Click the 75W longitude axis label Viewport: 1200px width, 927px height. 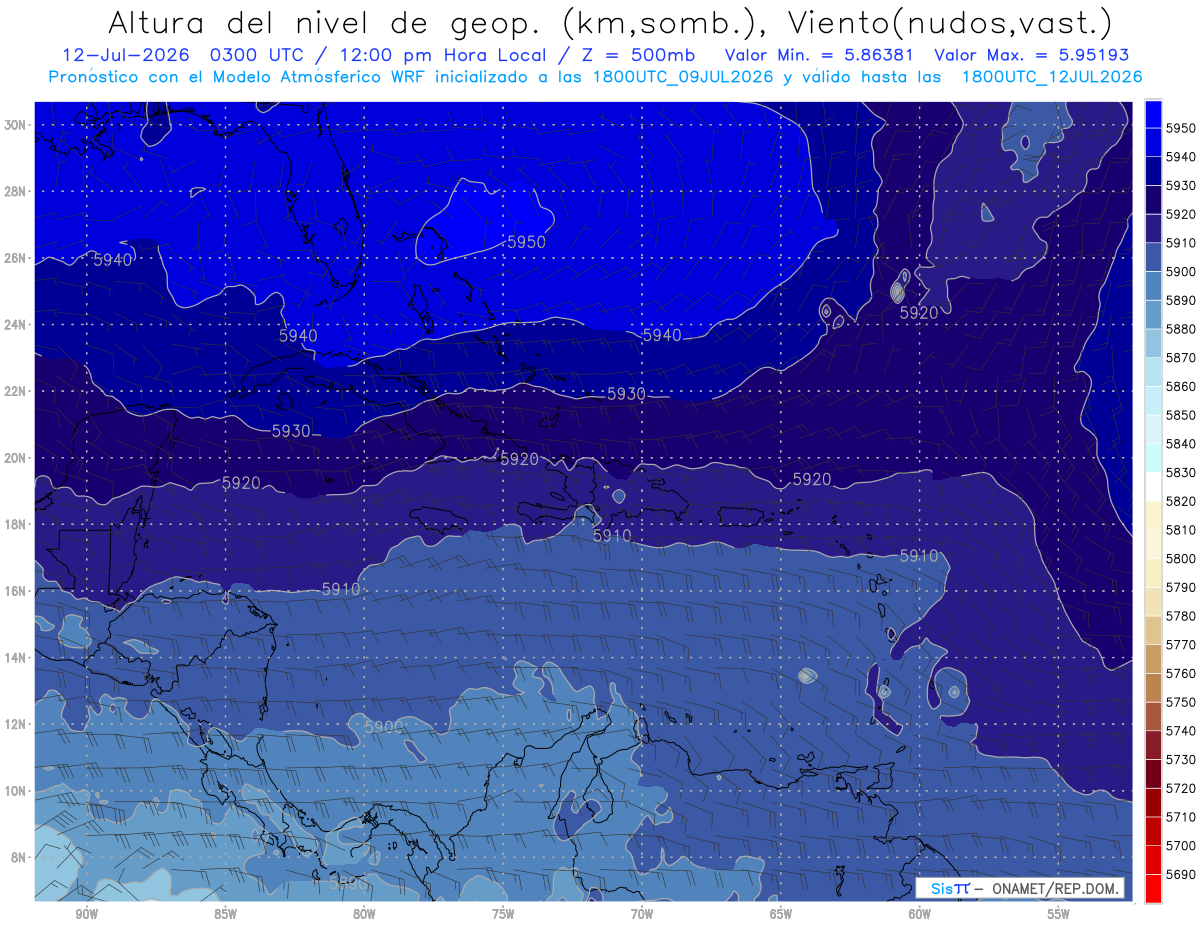click(503, 915)
